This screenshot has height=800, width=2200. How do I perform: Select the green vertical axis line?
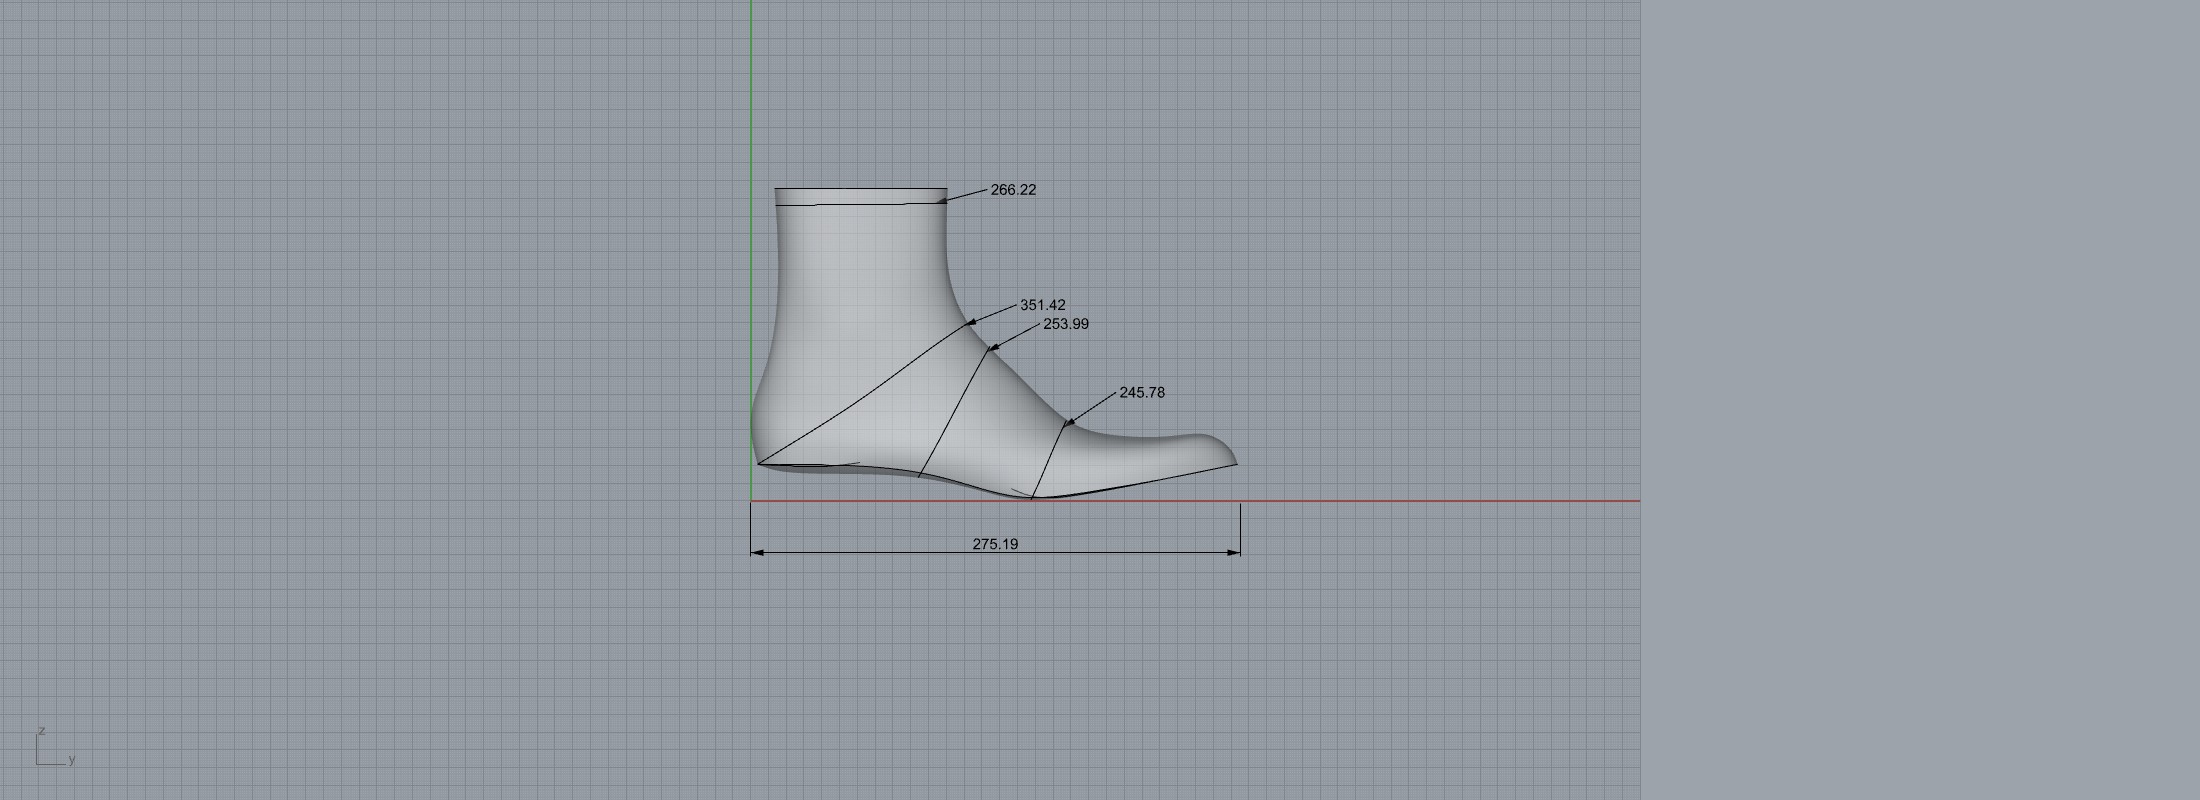pyautogui.click(x=751, y=100)
